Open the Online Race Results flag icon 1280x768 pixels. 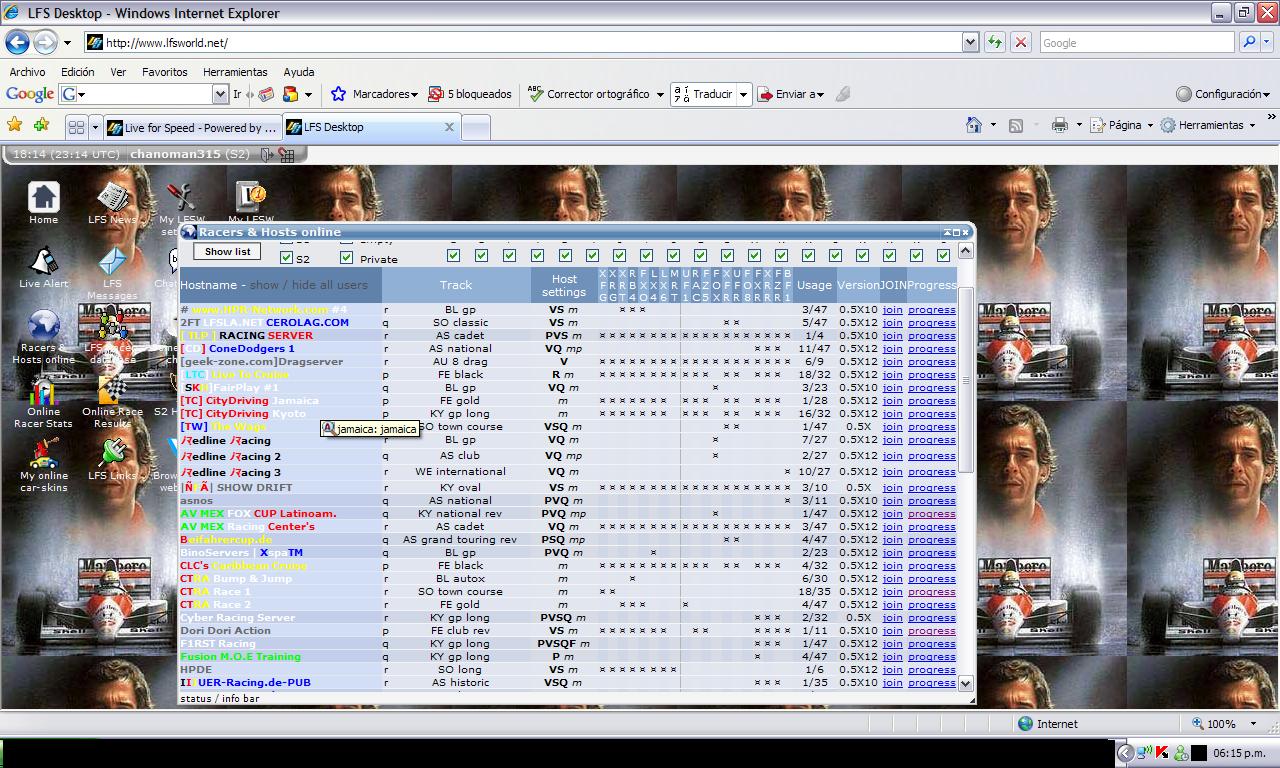(112, 390)
